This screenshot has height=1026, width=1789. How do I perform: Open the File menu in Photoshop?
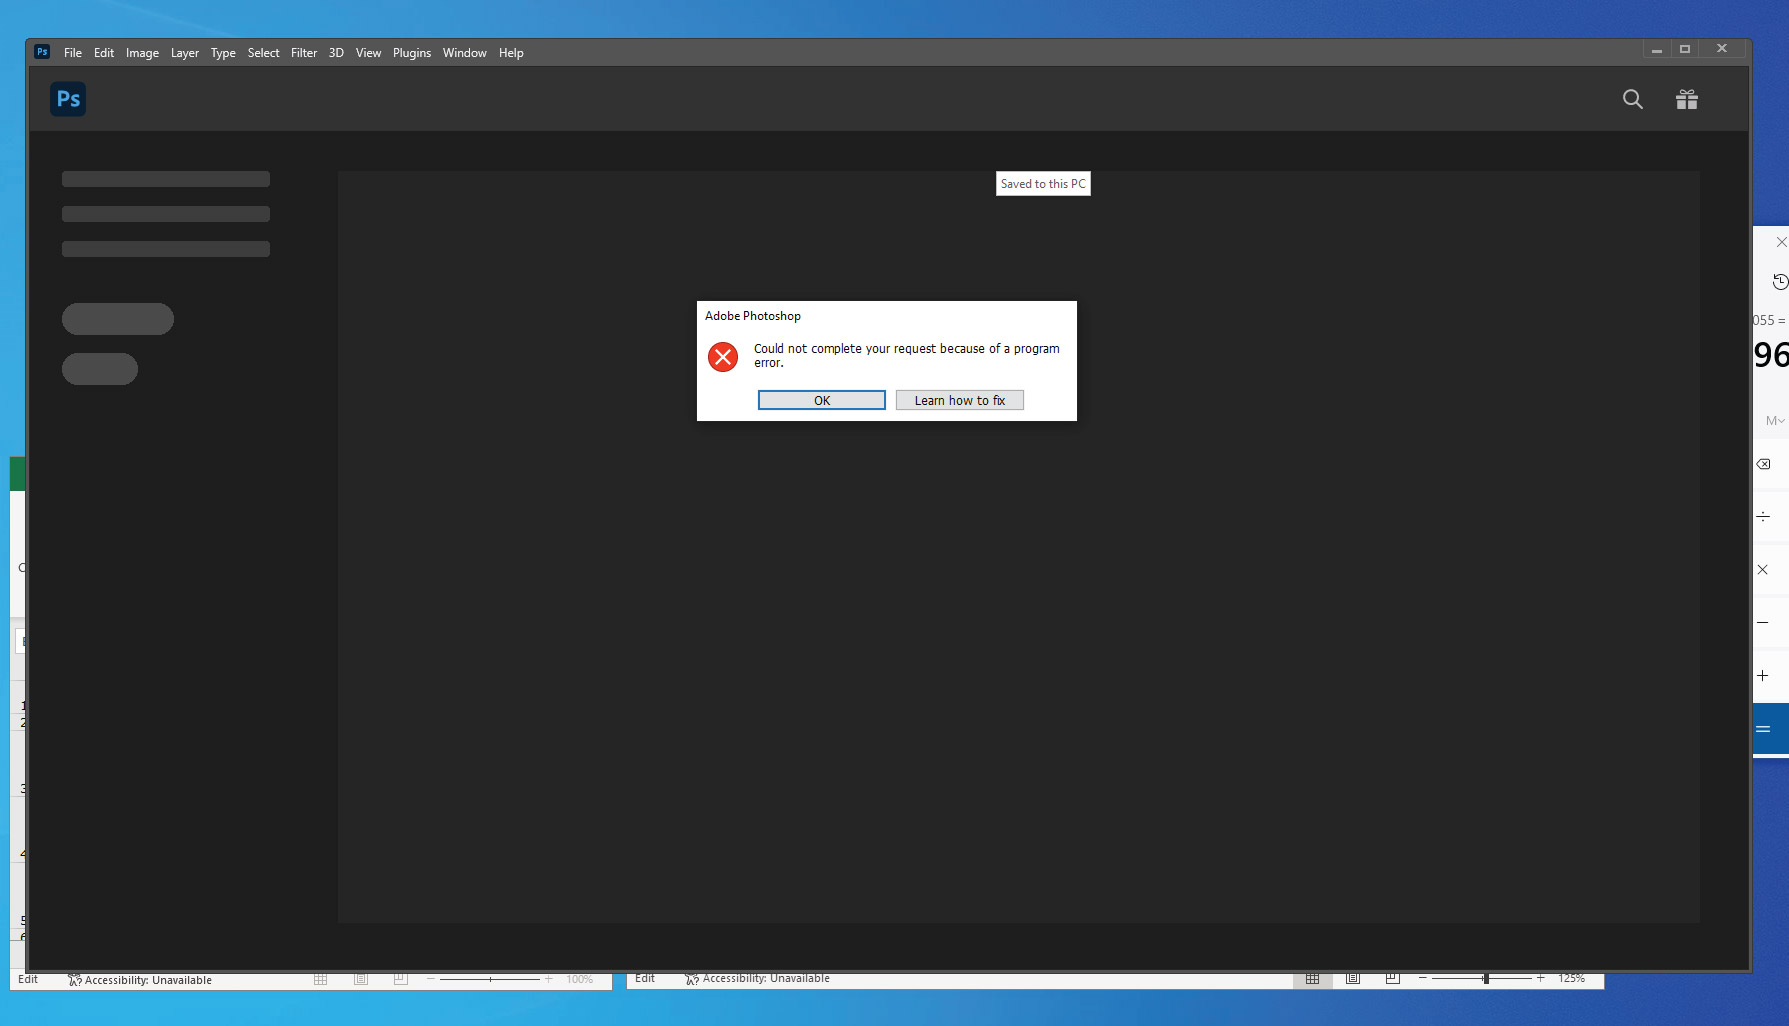pos(72,52)
